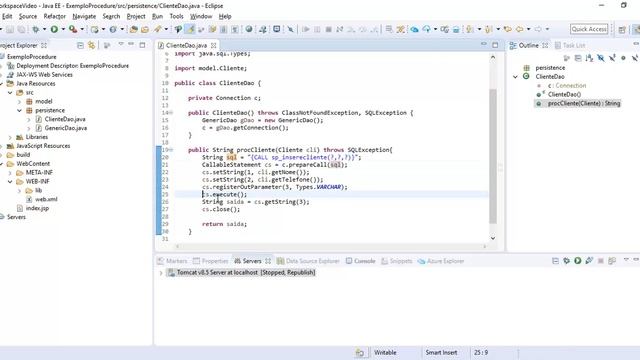Click the editor vertical scrollbar down arrow

[x=493, y=238]
